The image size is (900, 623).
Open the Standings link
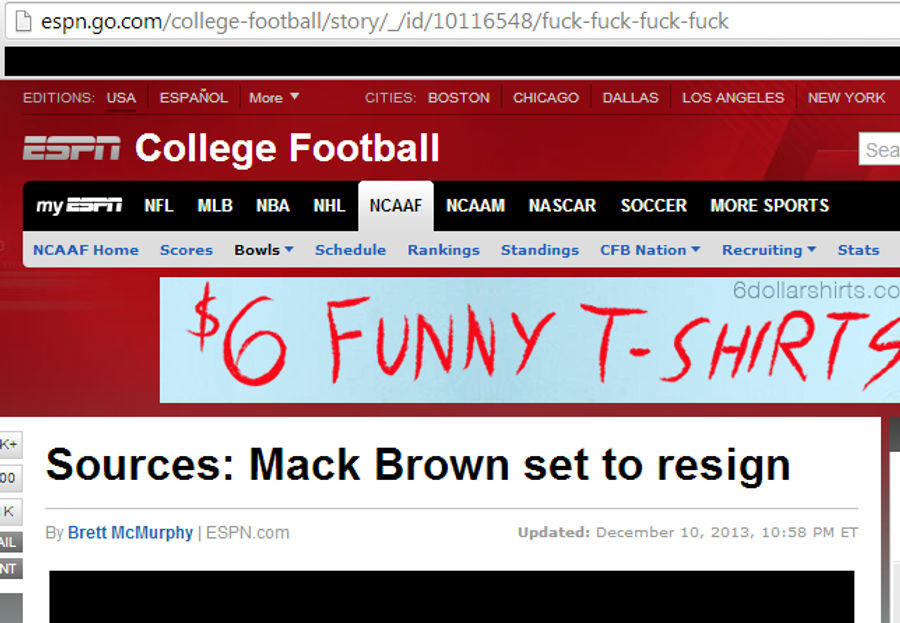coord(540,250)
